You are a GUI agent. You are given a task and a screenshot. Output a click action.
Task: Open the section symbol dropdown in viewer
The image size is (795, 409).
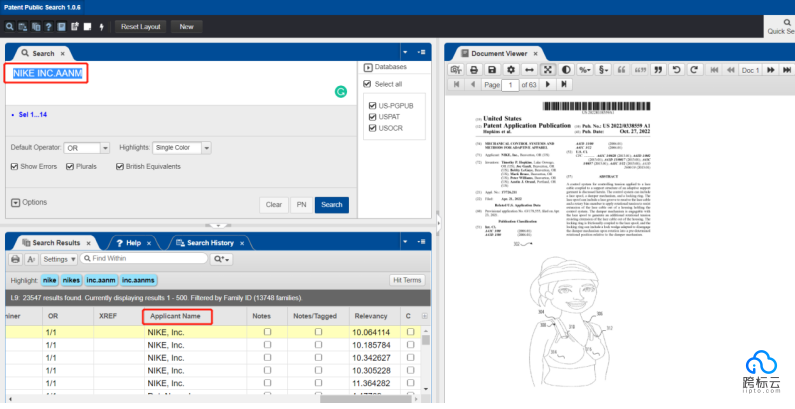pos(603,70)
